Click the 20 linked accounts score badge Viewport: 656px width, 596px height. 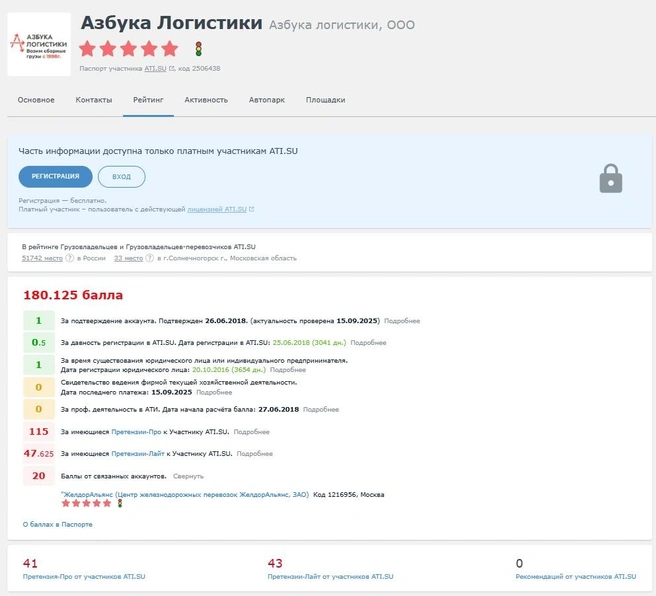[x=39, y=476]
